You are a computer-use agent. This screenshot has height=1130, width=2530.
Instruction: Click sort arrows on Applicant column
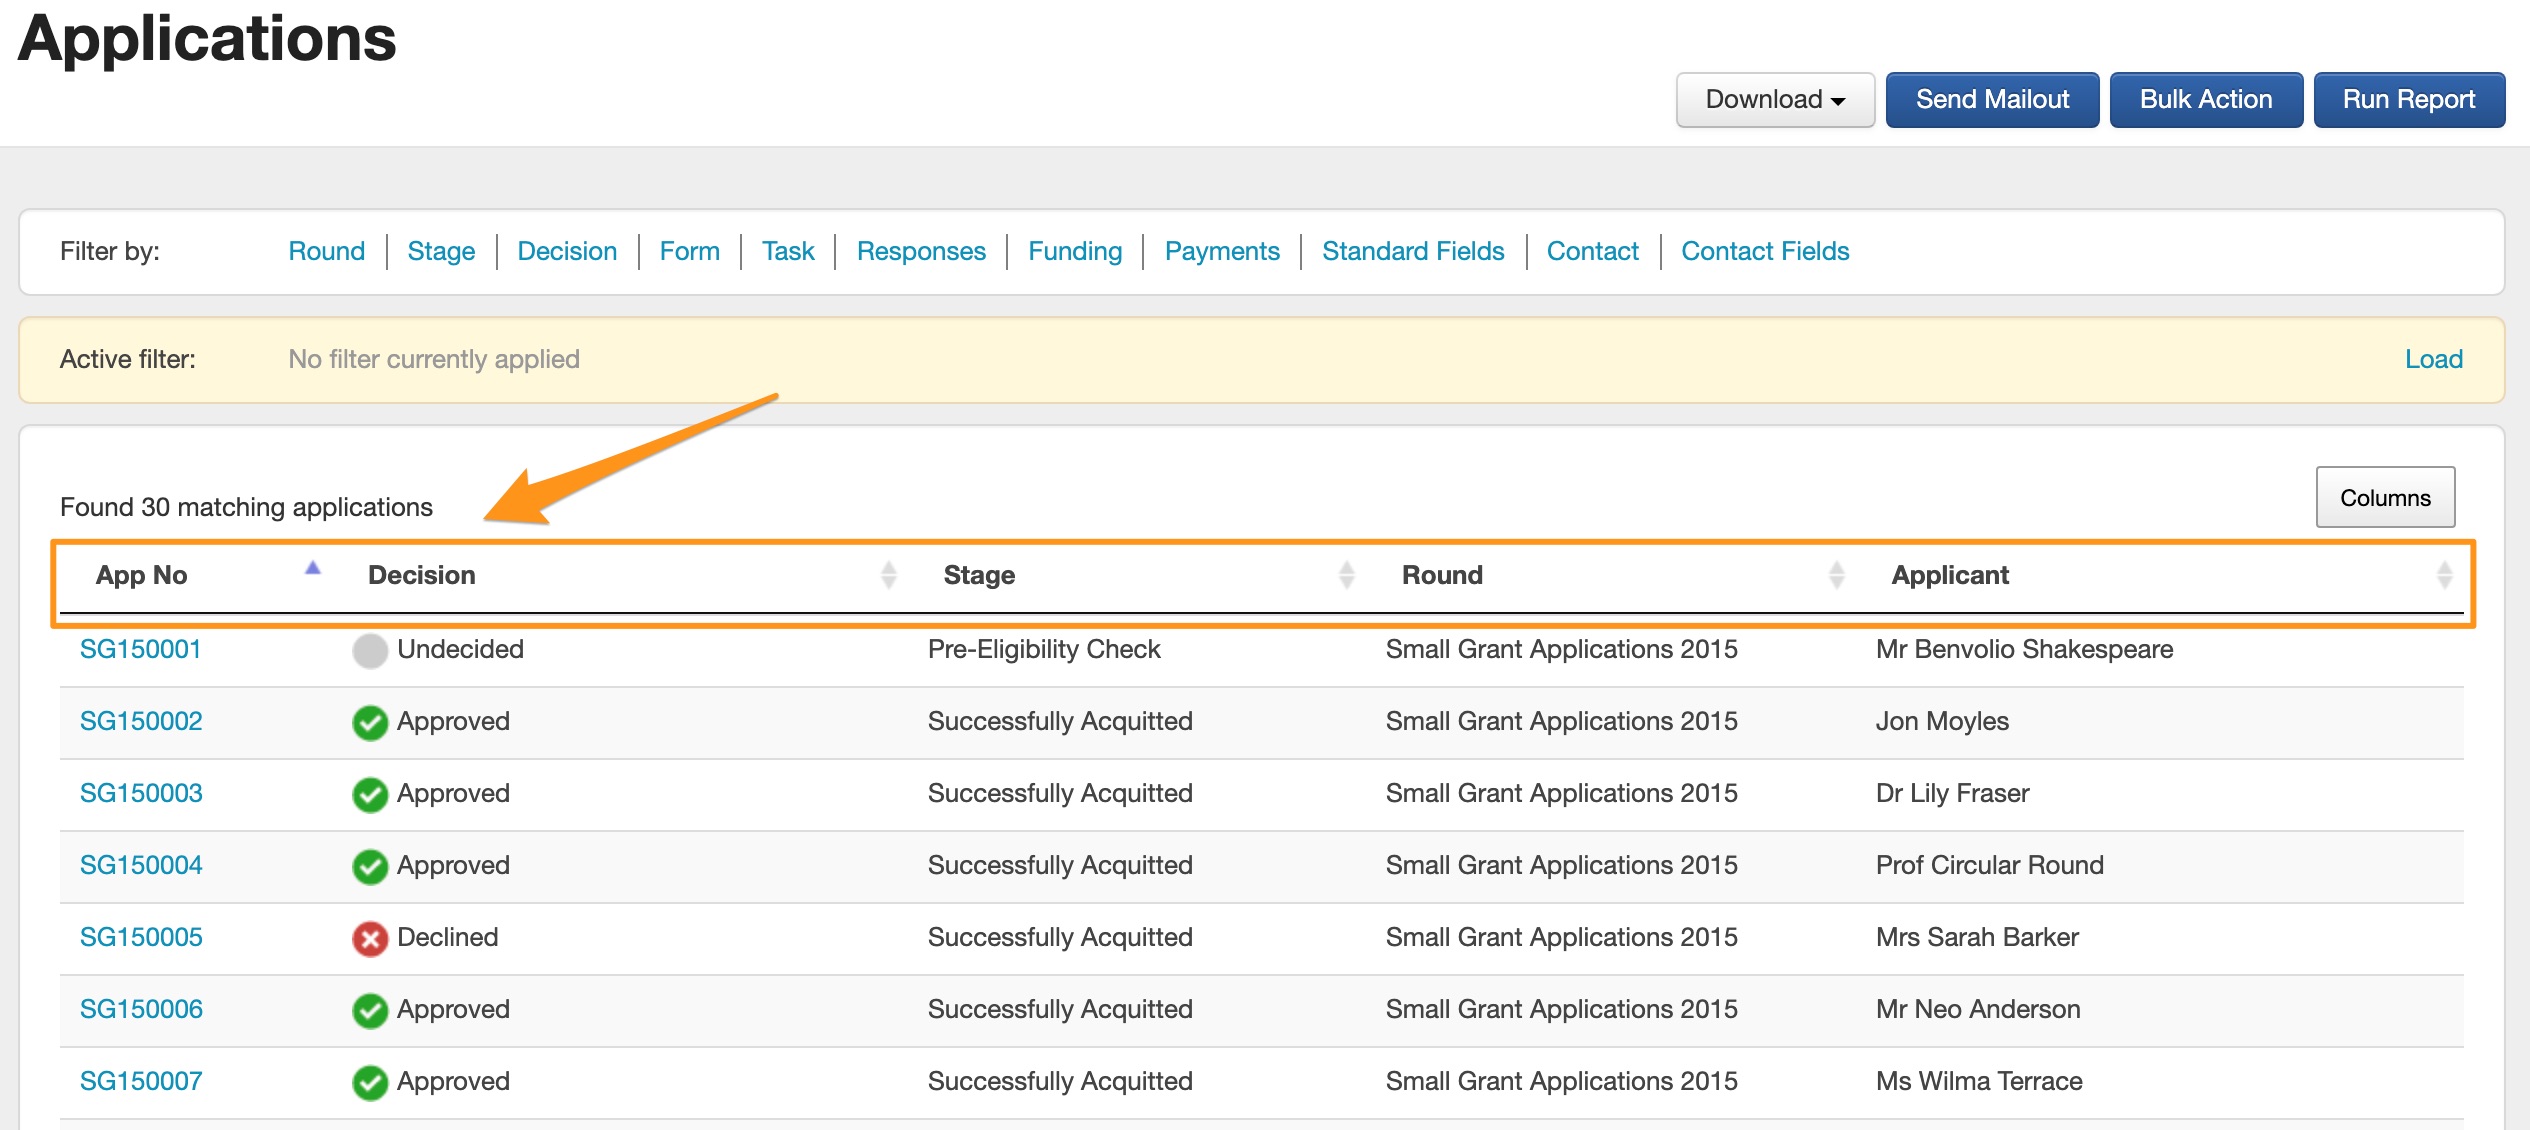[2444, 575]
